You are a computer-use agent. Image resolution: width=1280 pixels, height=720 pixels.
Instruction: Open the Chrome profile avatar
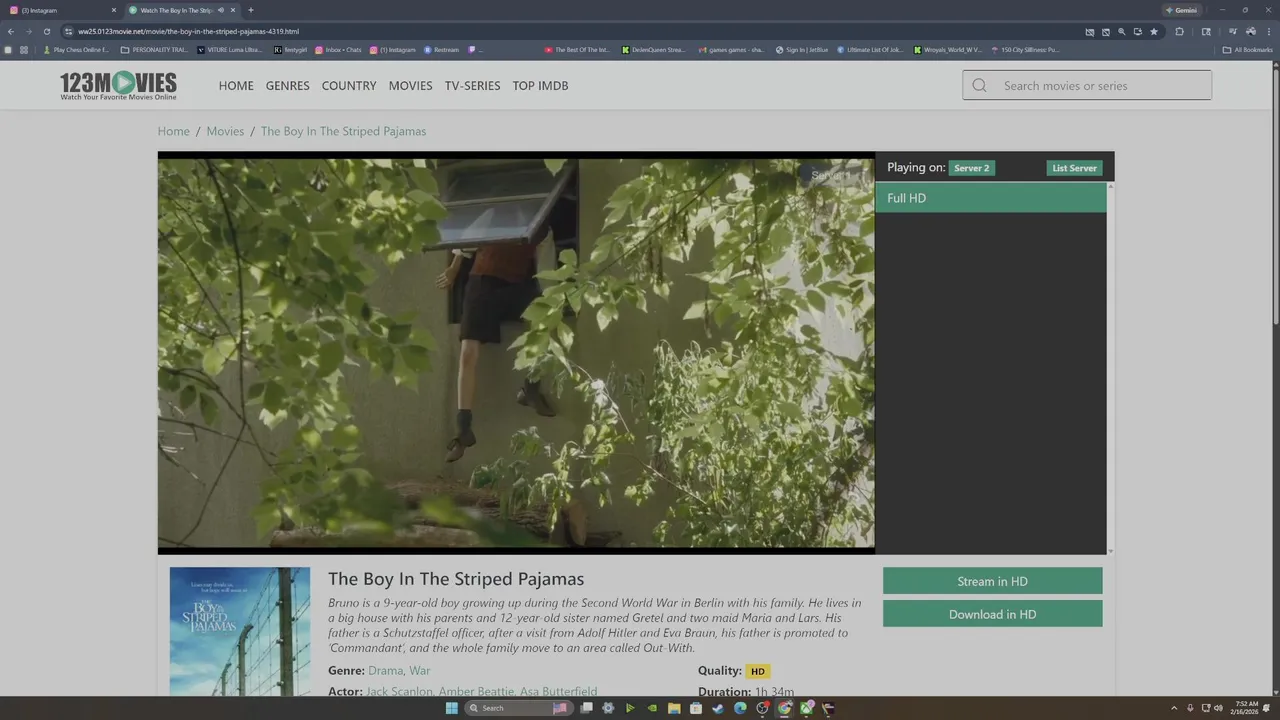point(1251,31)
